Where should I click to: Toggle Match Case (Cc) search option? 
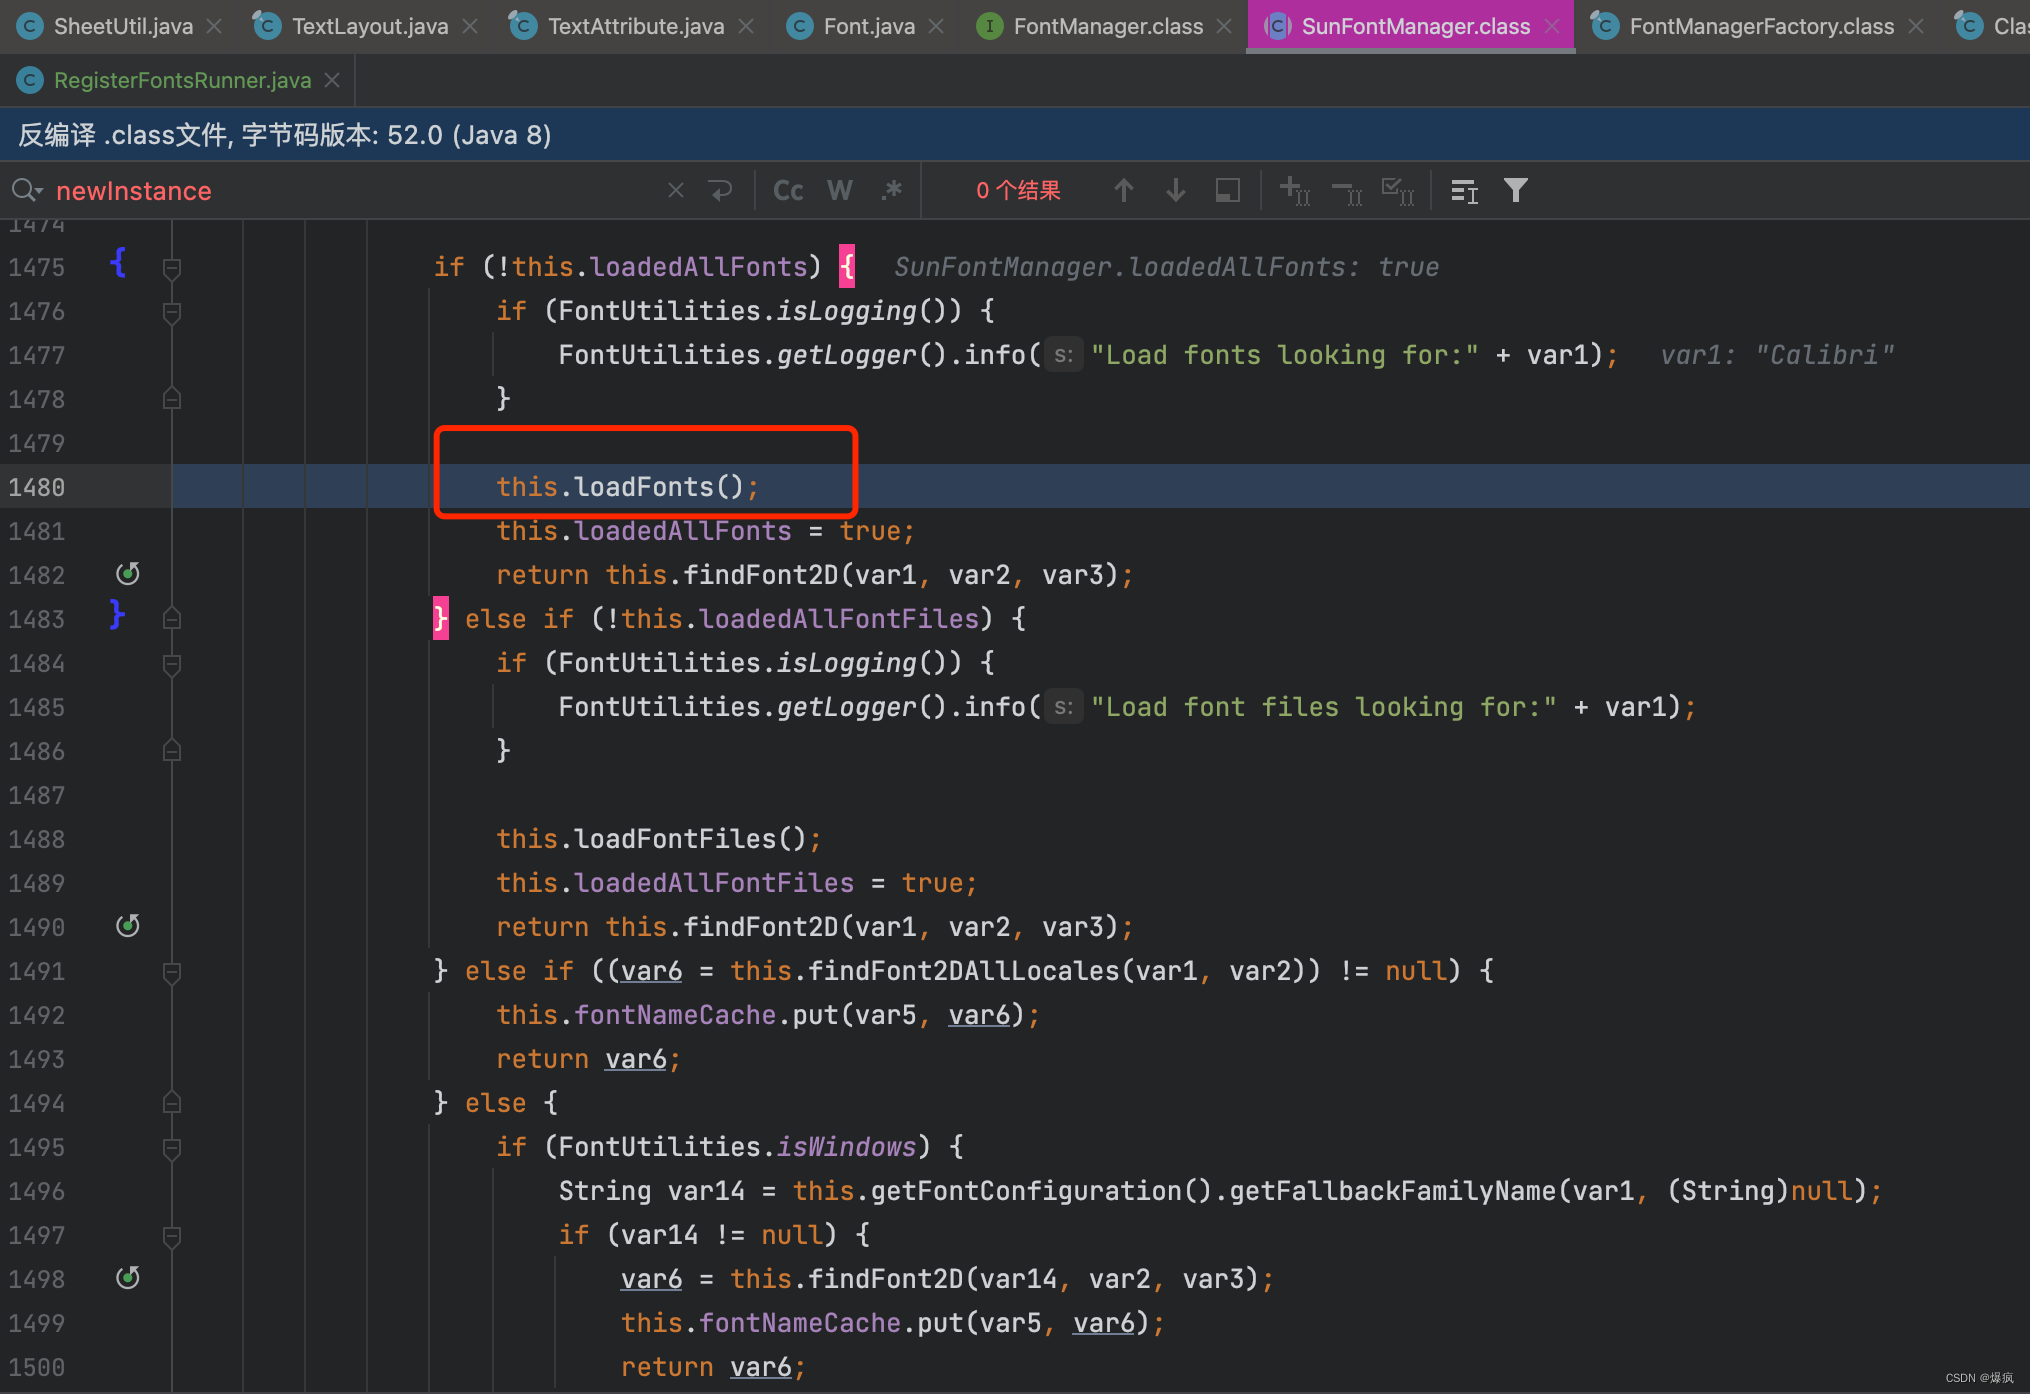pyautogui.click(x=788, y=191)
